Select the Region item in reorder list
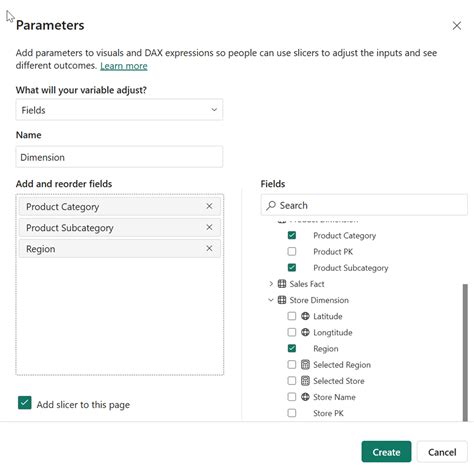The width and height of the screenshot is (474, 474). 120,248
